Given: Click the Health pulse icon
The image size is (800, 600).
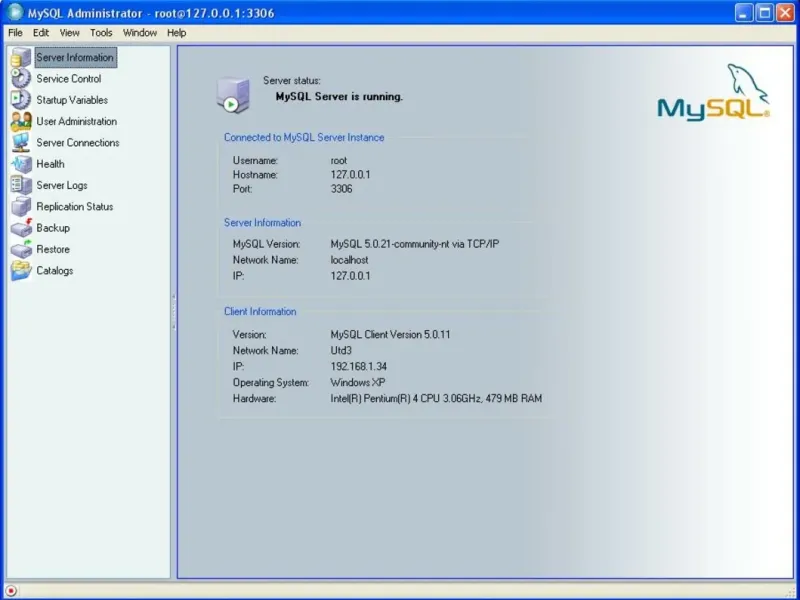Looking at the screenshot, I should 21,164.
